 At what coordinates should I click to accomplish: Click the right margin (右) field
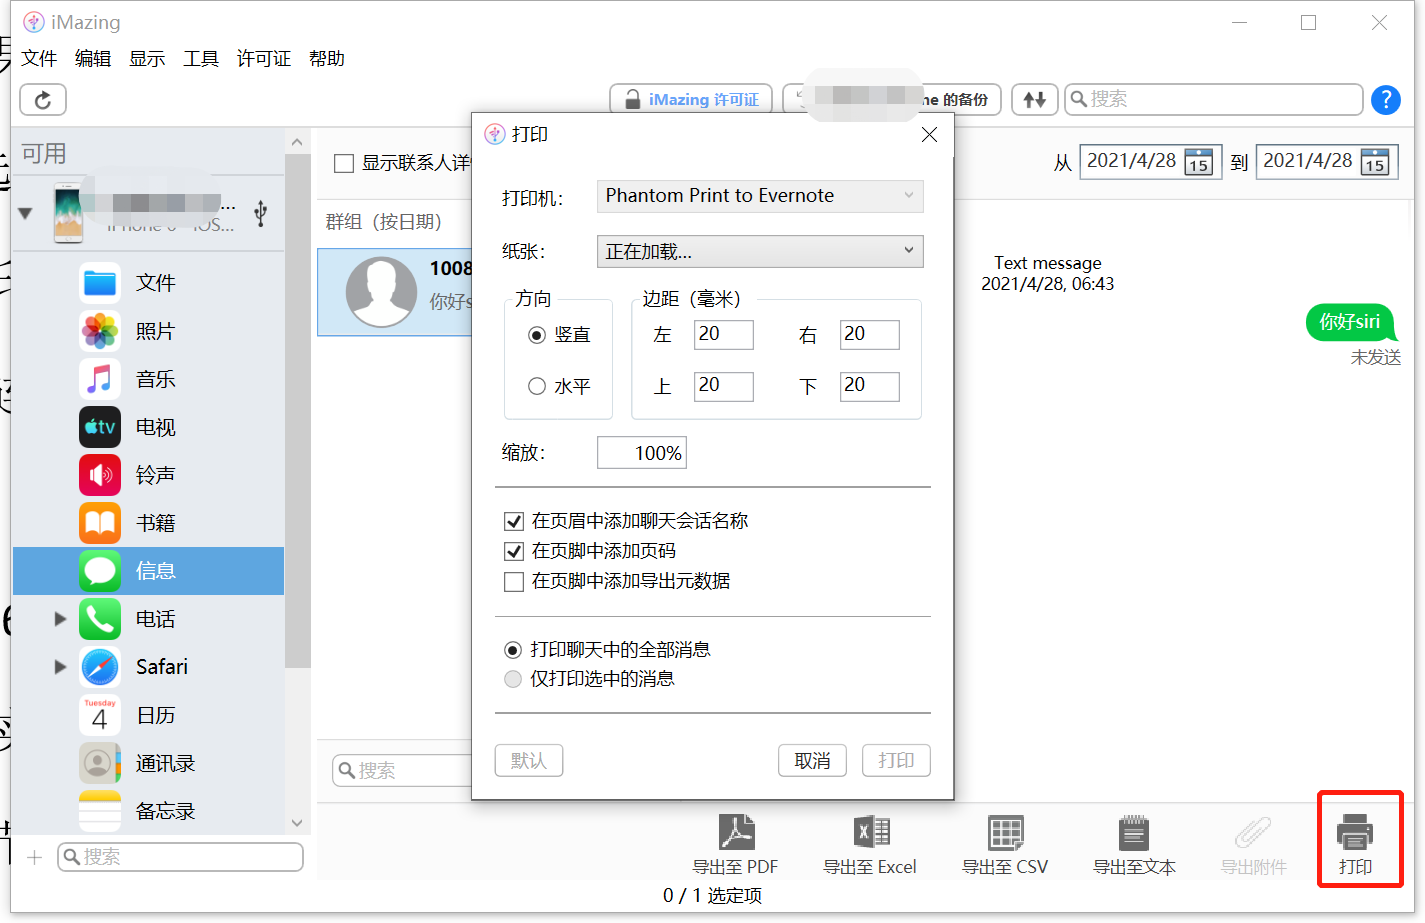tap(870, 335)
